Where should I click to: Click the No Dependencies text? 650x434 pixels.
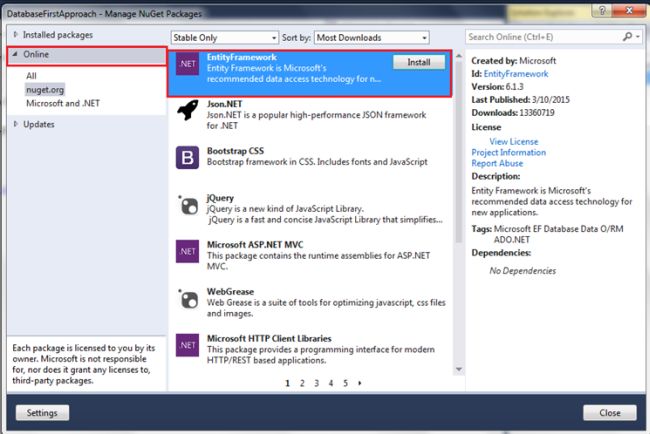[522, 271]
